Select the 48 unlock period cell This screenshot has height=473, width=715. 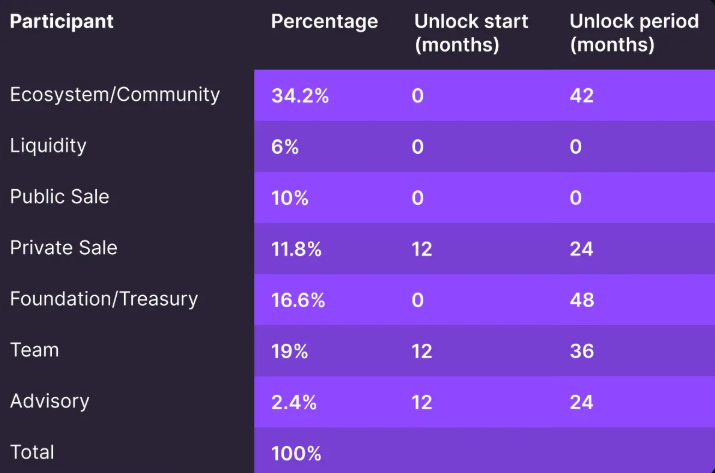(x=582, y=300)
